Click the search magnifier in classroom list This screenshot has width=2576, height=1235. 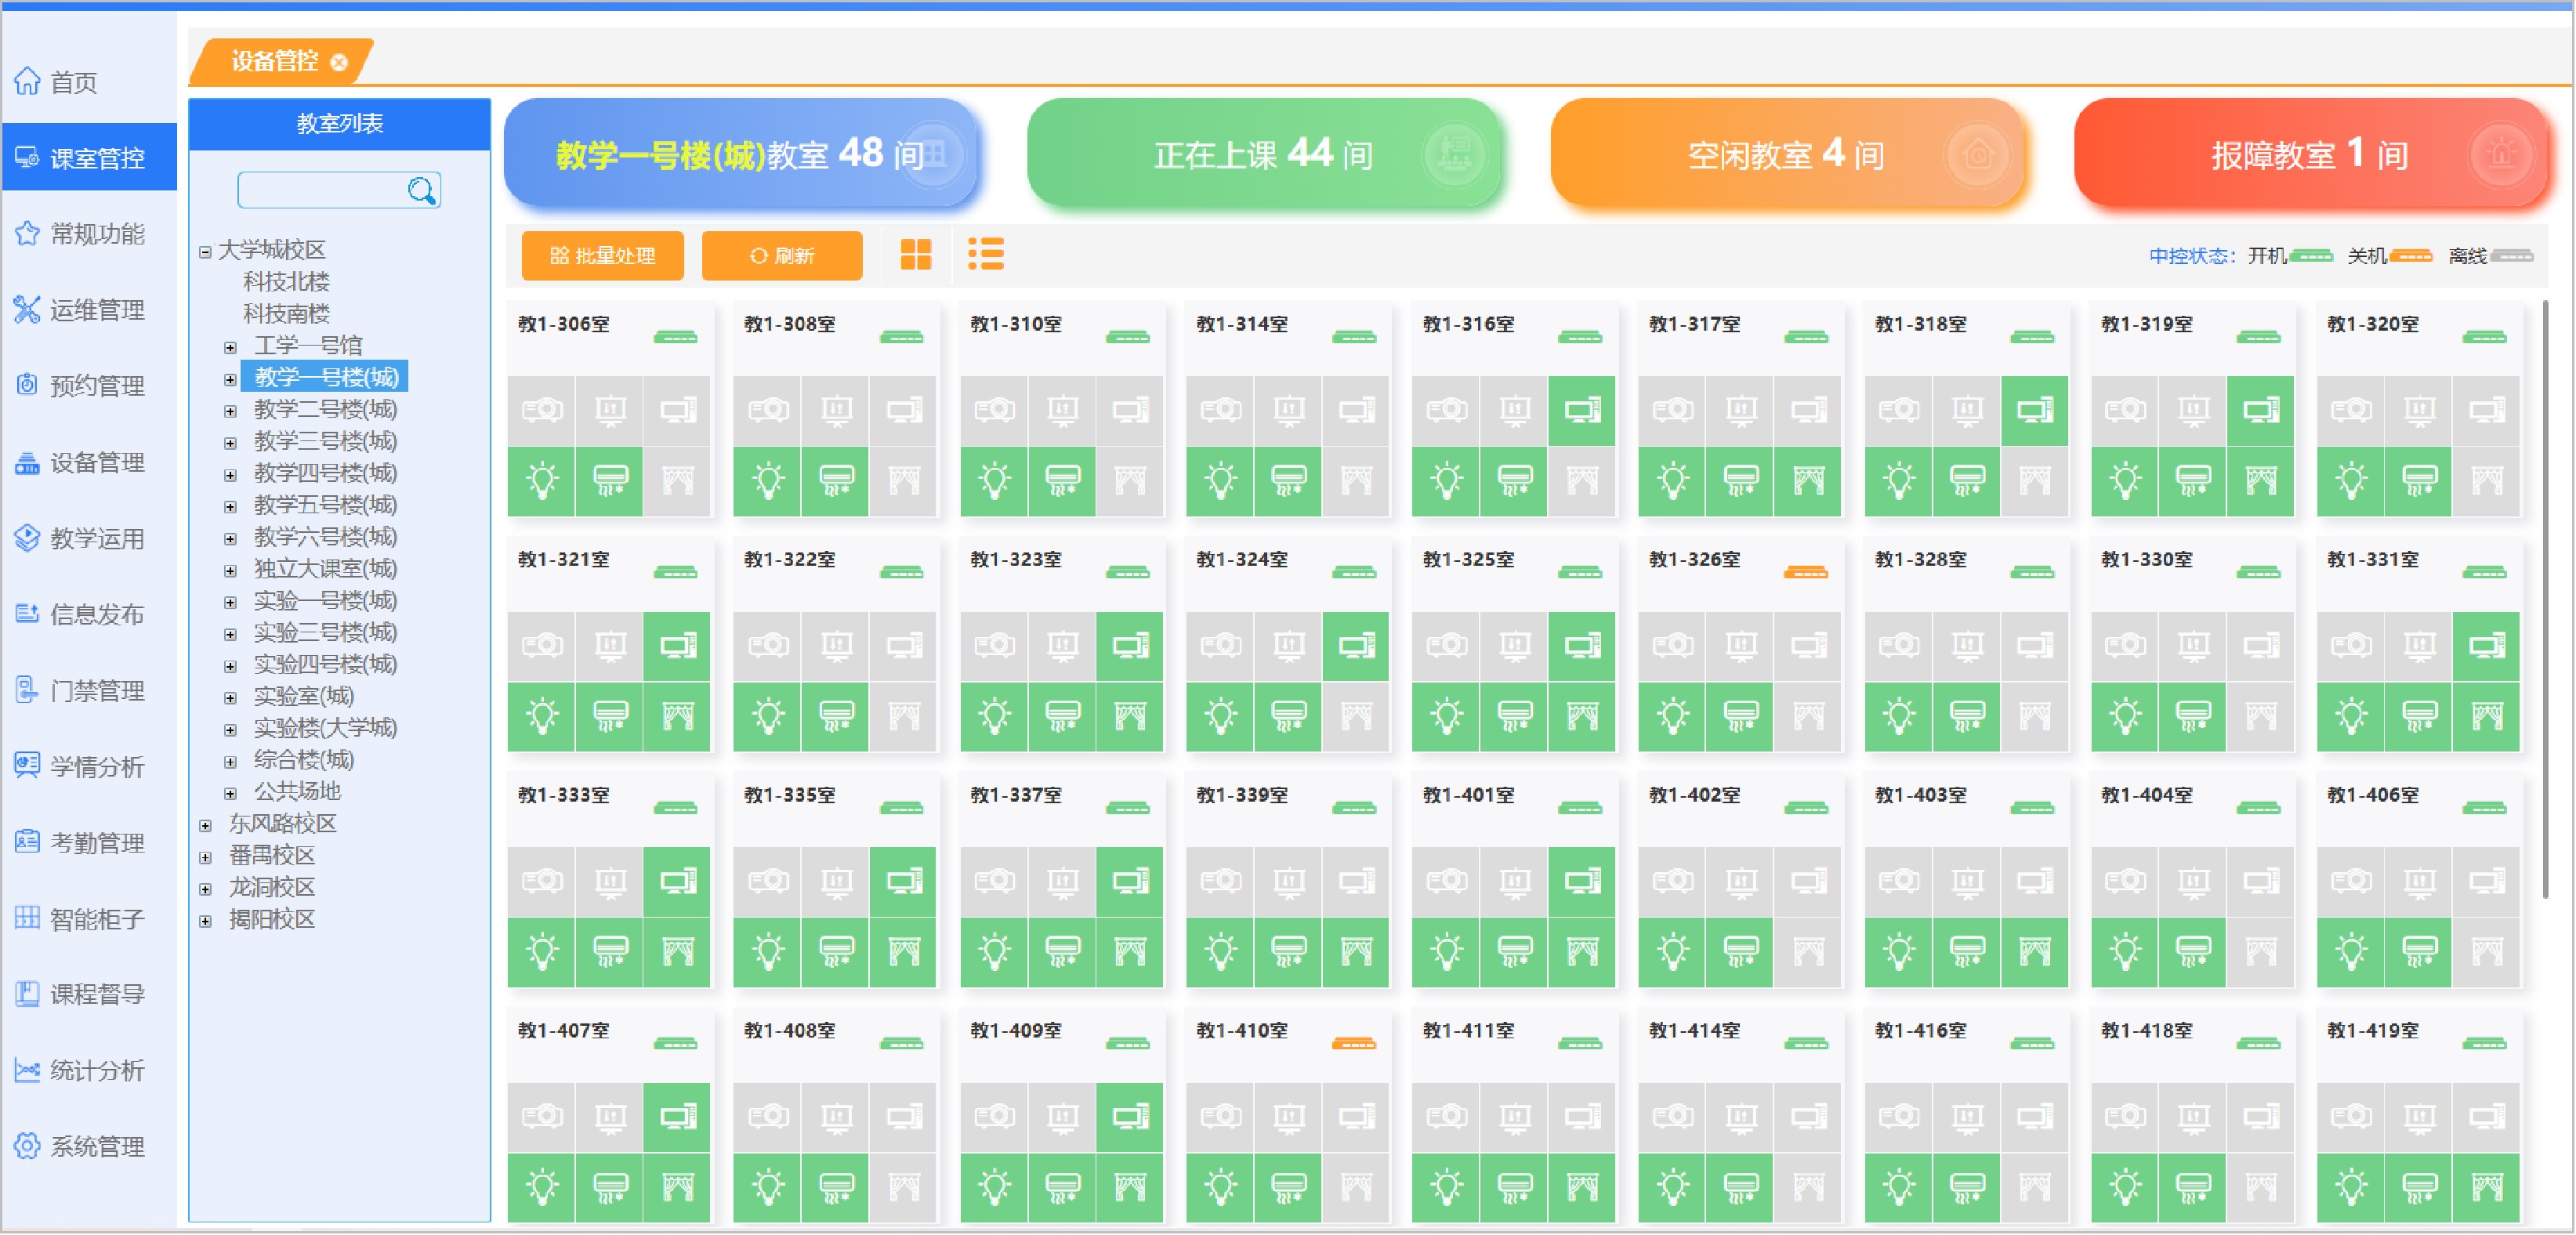pos(421,190)
